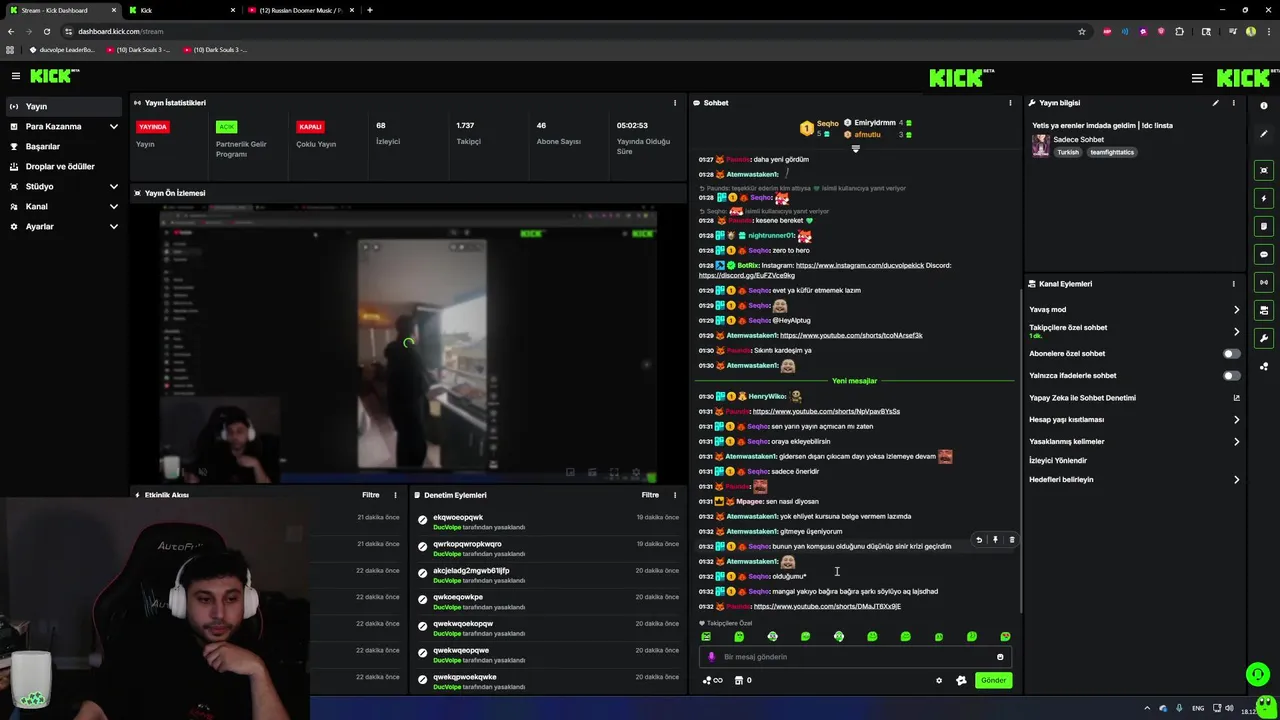The image size is (1280, 720).
Task: Click the chat panel scrollbar
Action: pos(1020,450)
